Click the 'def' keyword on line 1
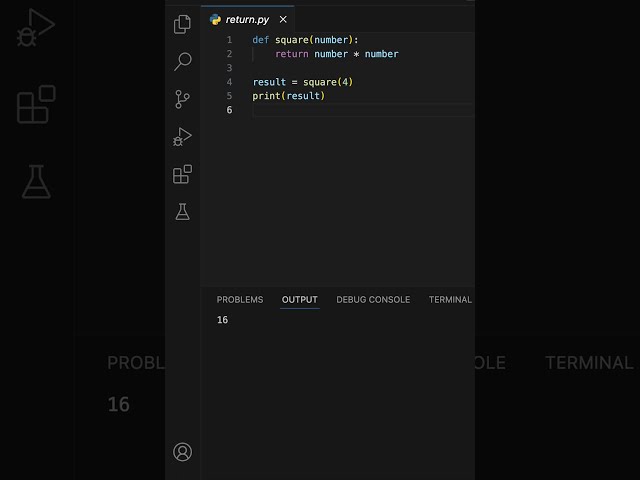Image resolution: width=640 pixels, height=480 pixels. [x=260, y=40]
